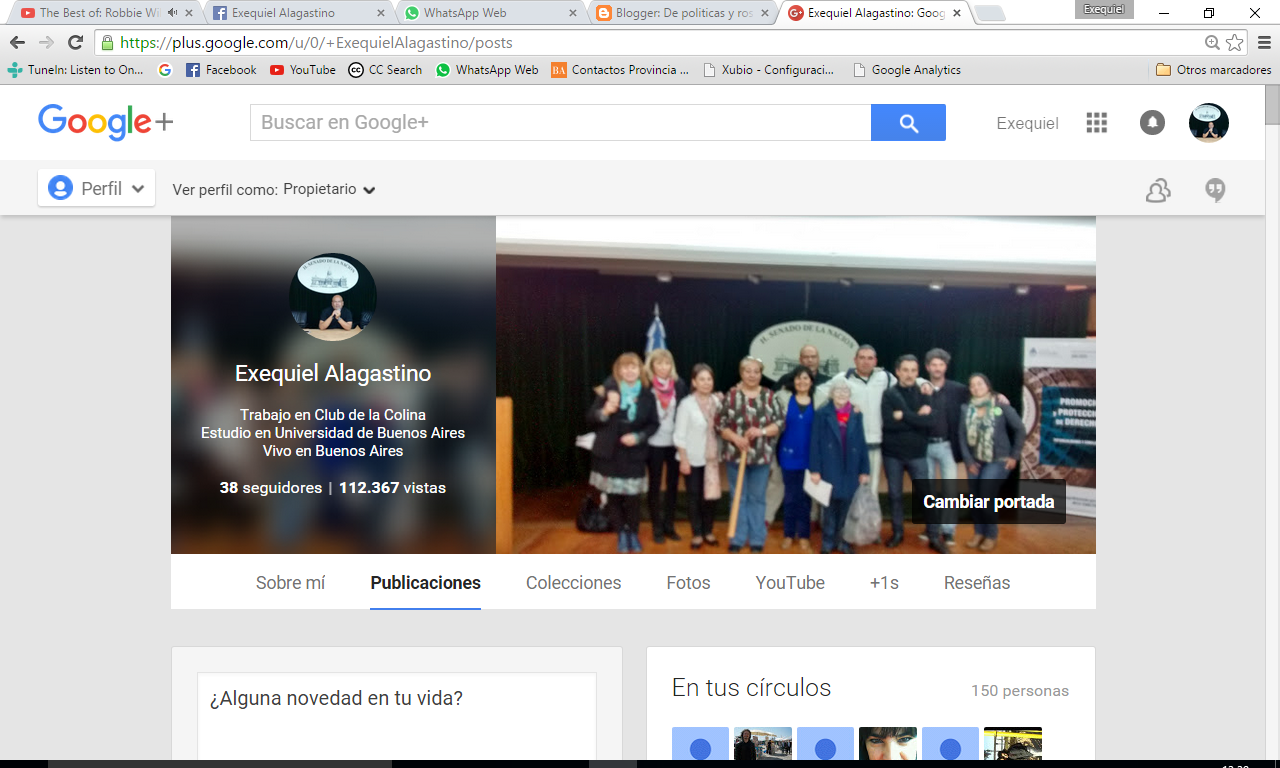Open the Chrome menu (three lines)
This screenshot has height=768, width=1280.
coord(1264,43)
